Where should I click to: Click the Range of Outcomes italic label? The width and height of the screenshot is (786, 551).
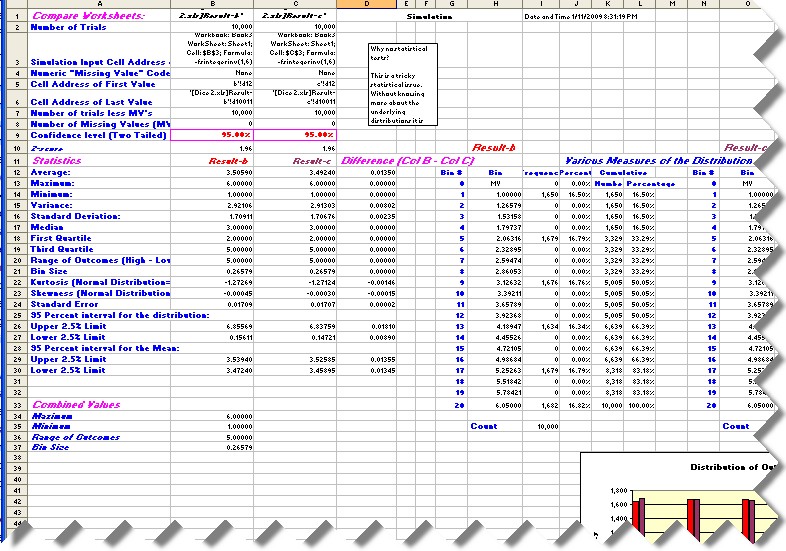tap(76, 437)
